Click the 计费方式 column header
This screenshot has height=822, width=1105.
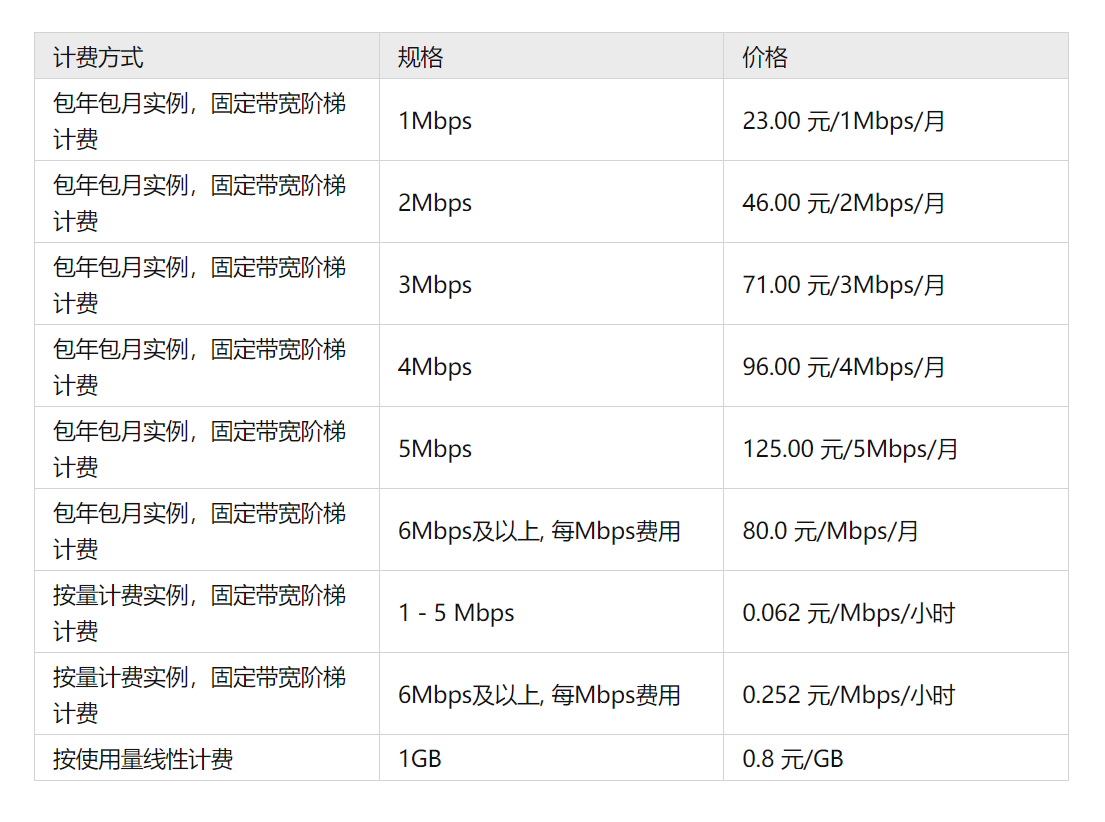tap(98, 58)
